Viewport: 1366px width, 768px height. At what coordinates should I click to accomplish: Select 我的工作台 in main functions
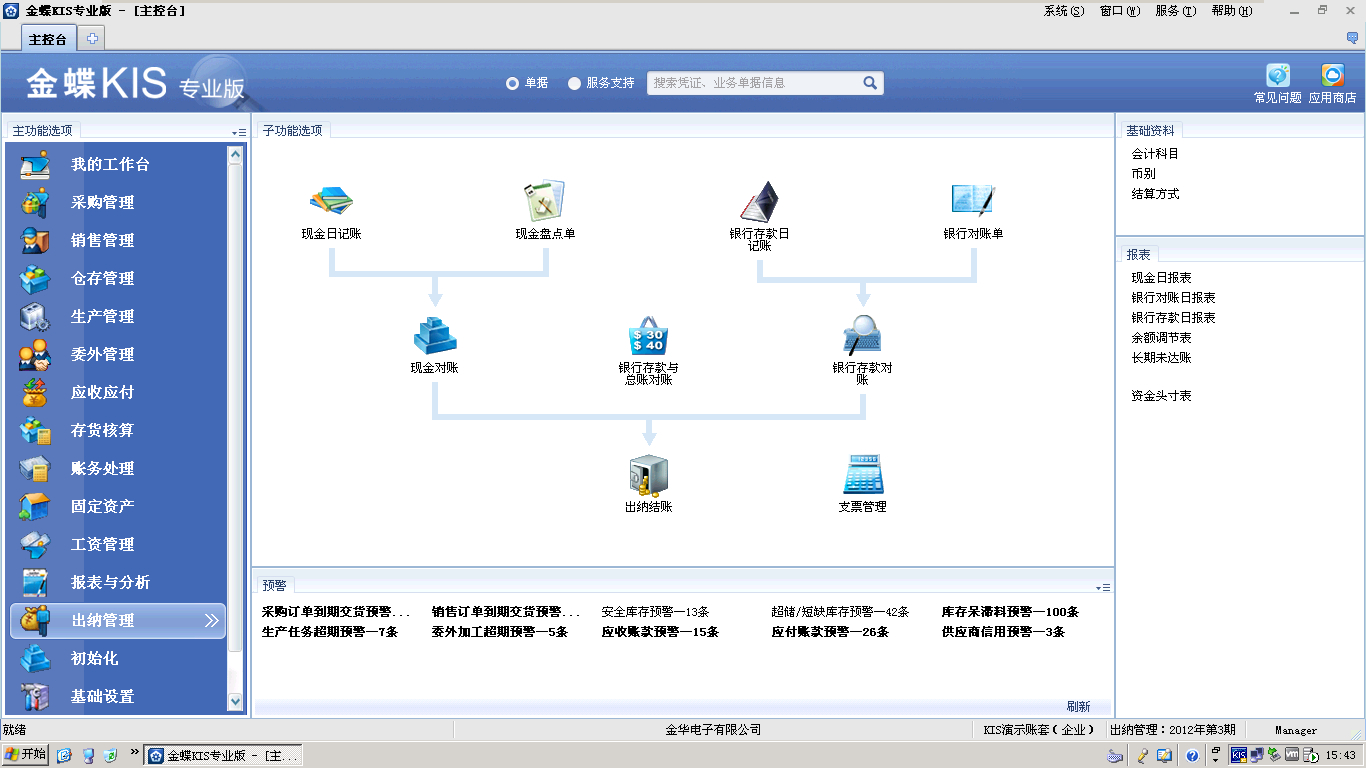pyautogui.click(x=110, y=164)
